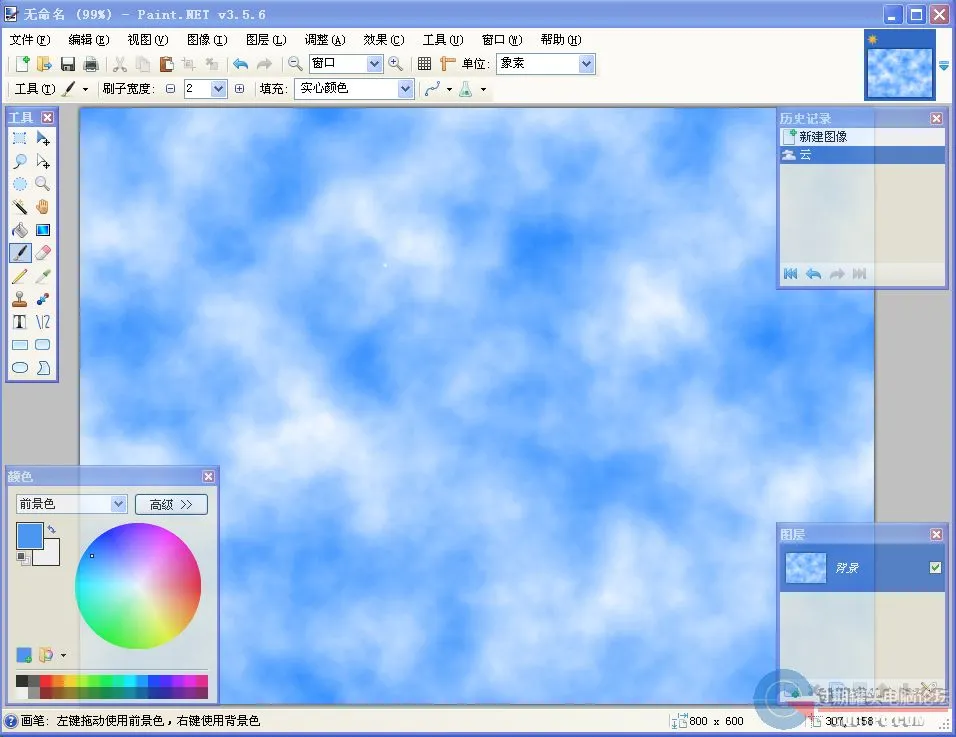
Task: Toggle the rulers display
Action: 447,64
